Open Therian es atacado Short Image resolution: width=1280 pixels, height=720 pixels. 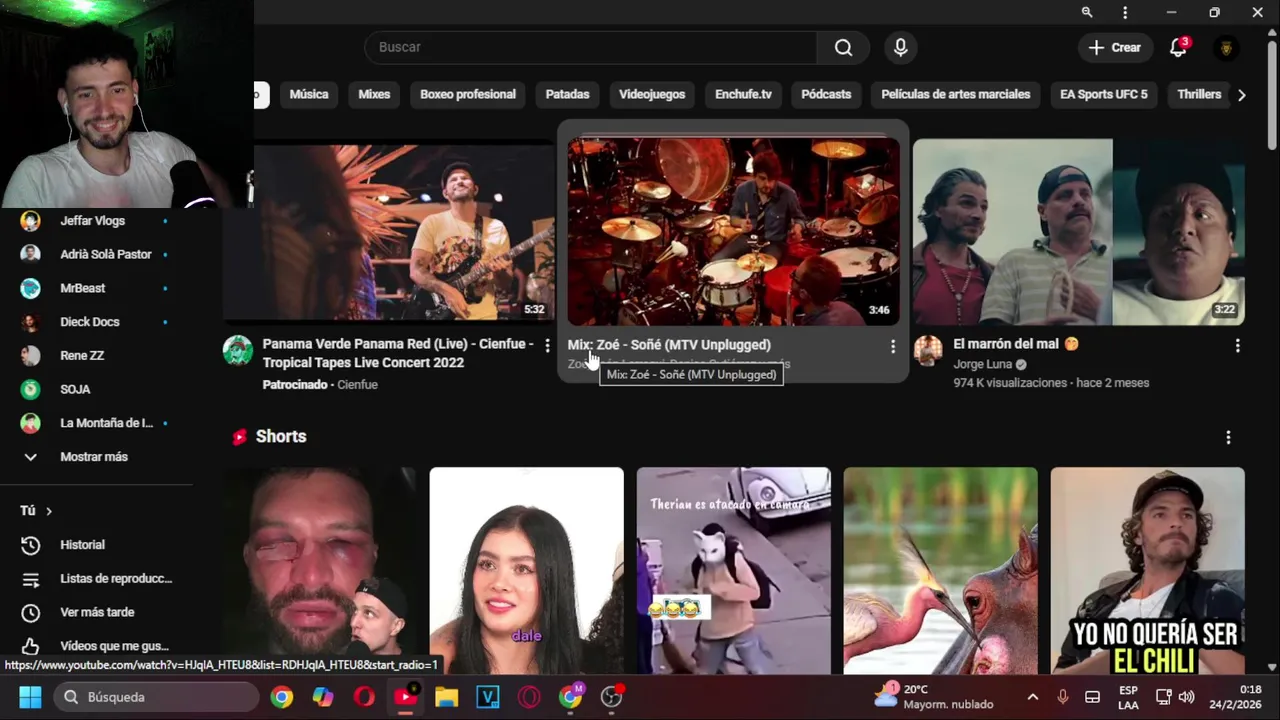(x=733, y=570)
